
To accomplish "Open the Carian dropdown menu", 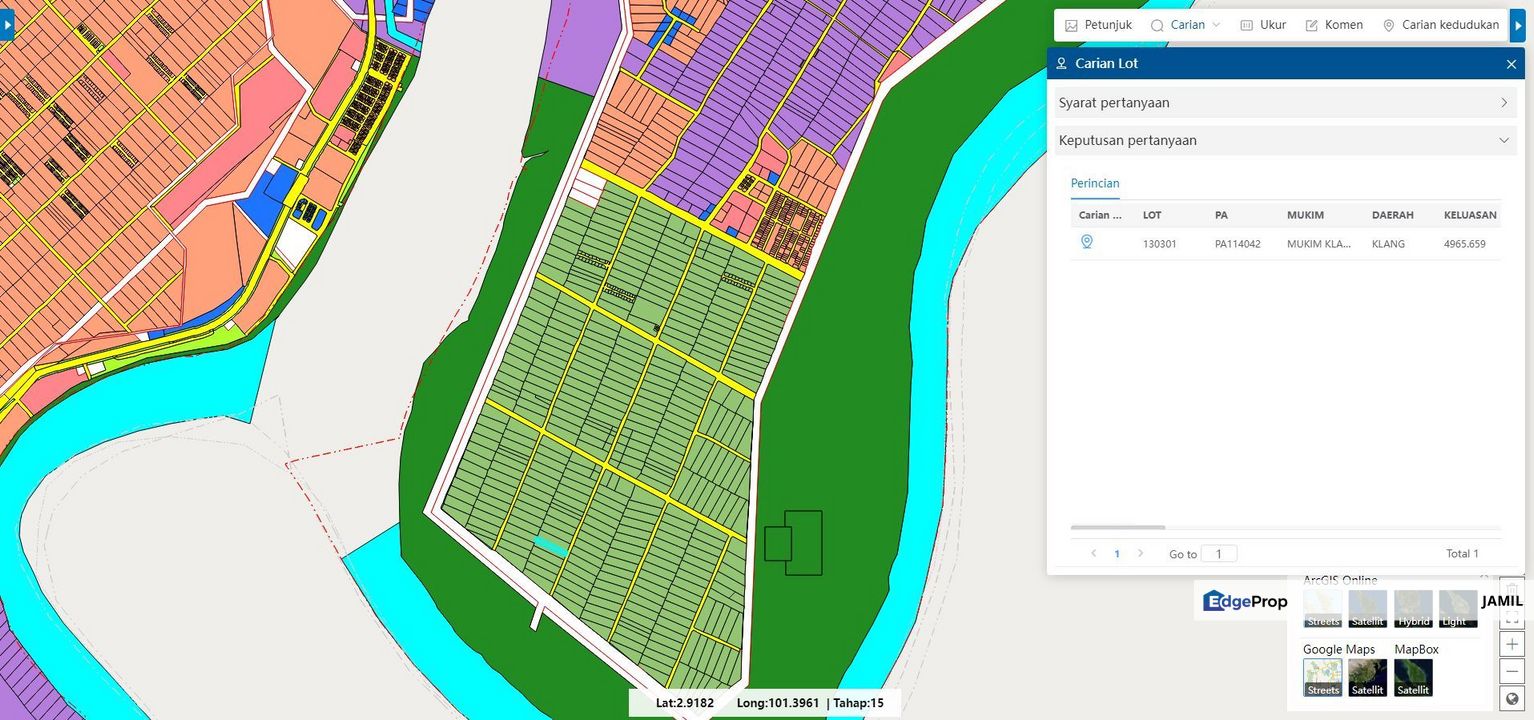I will 1186,25.
